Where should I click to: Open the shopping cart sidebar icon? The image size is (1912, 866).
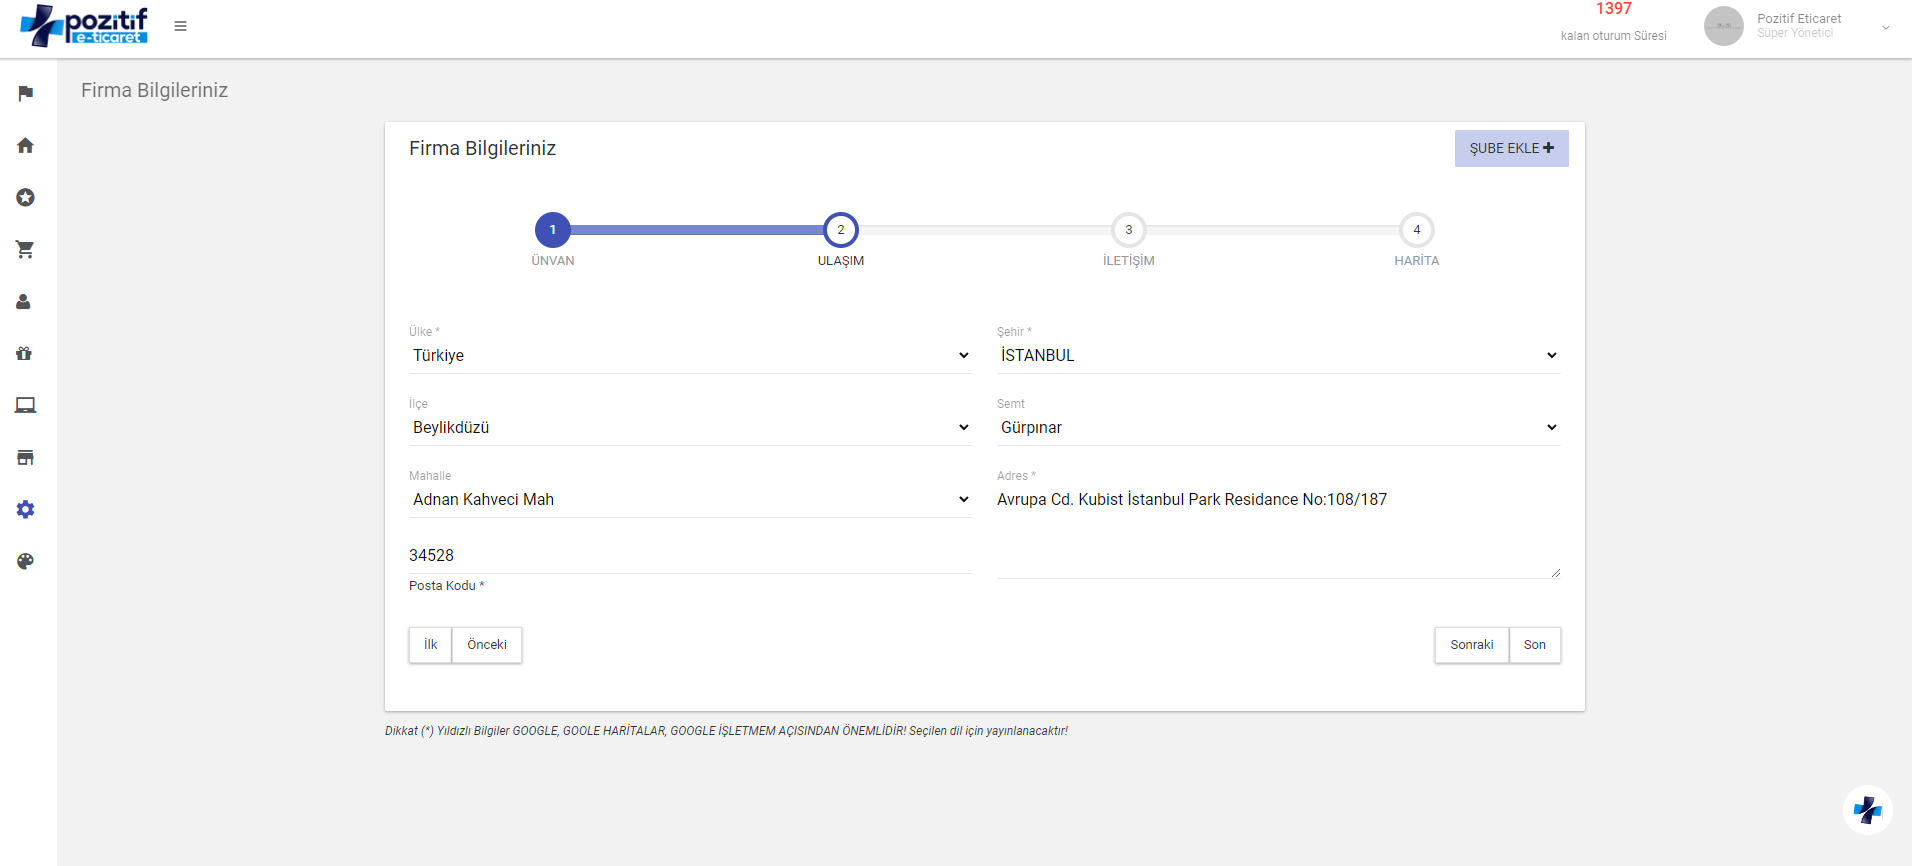tap(26, 250)
